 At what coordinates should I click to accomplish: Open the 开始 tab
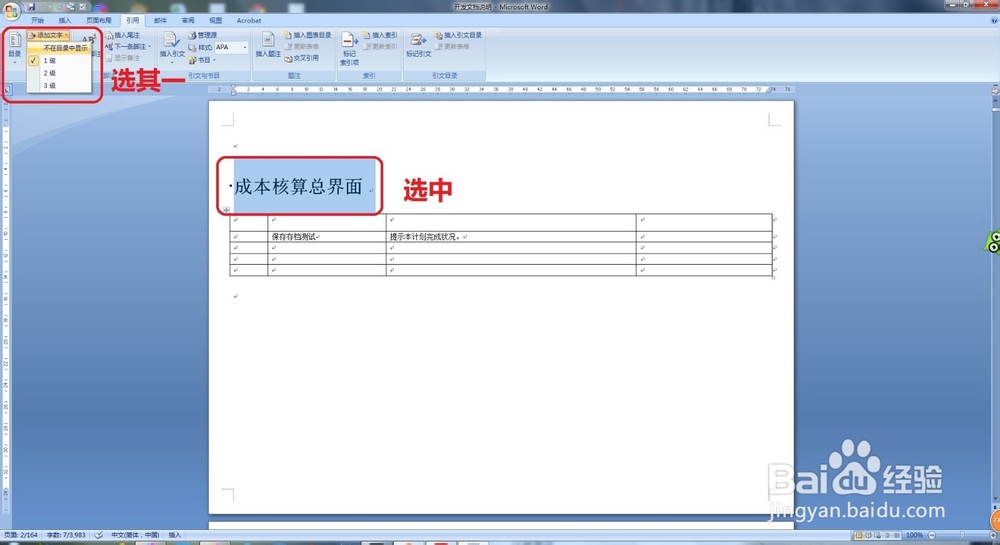[38, 20]
